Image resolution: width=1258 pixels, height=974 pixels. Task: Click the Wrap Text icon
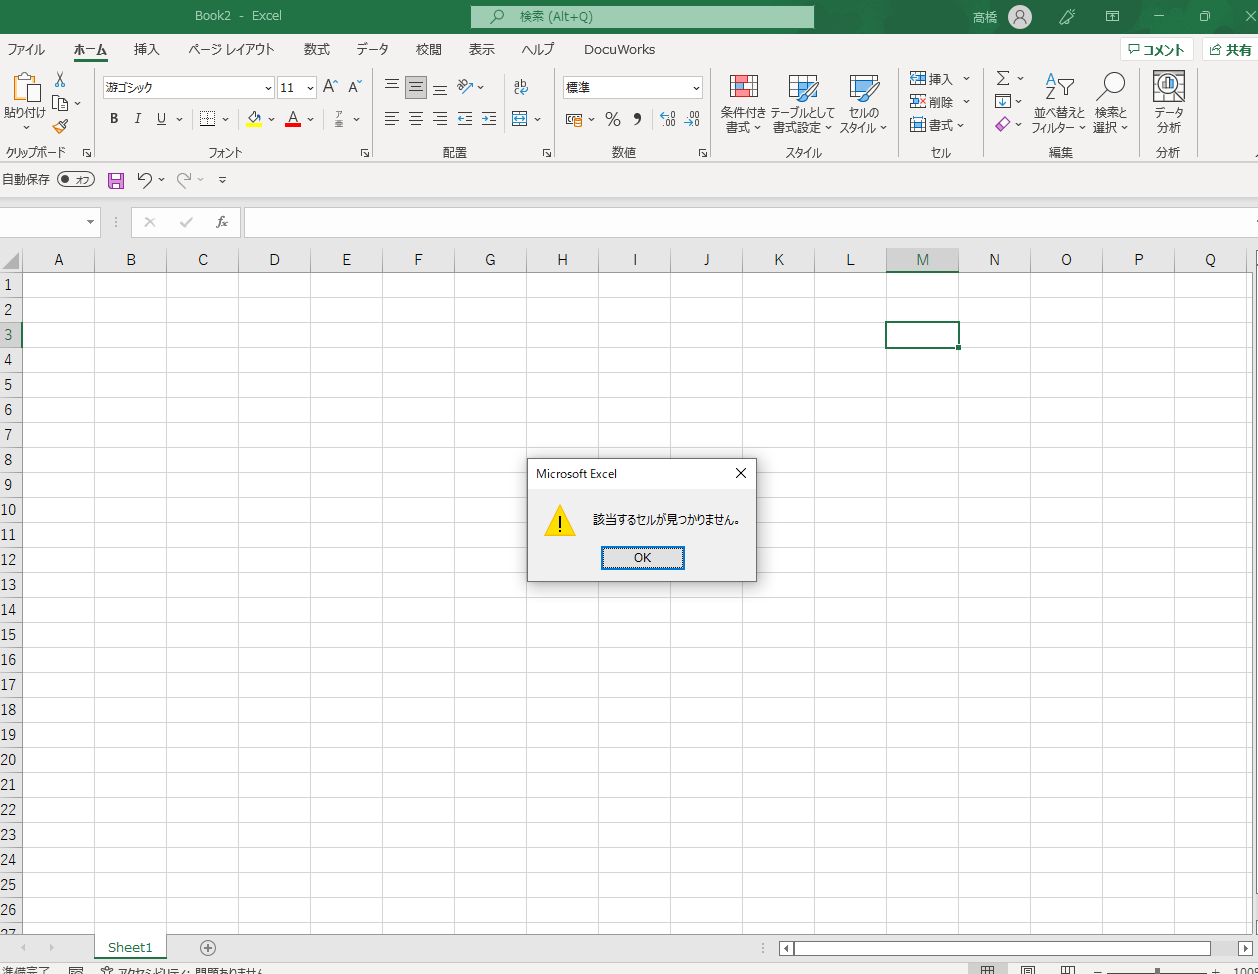tap(521, 87)
